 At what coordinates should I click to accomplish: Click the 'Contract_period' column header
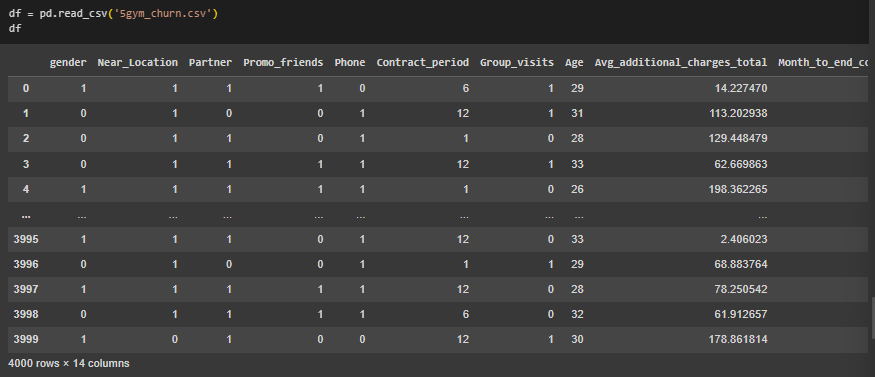pos(423,62)
